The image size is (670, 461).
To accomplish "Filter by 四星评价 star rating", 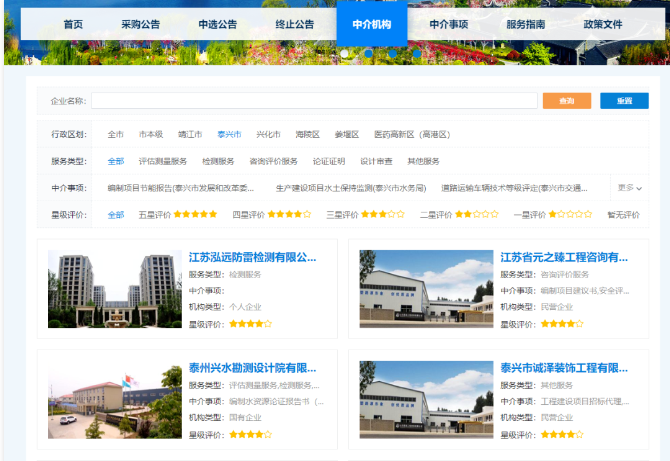I will click(x=271, y=214).
